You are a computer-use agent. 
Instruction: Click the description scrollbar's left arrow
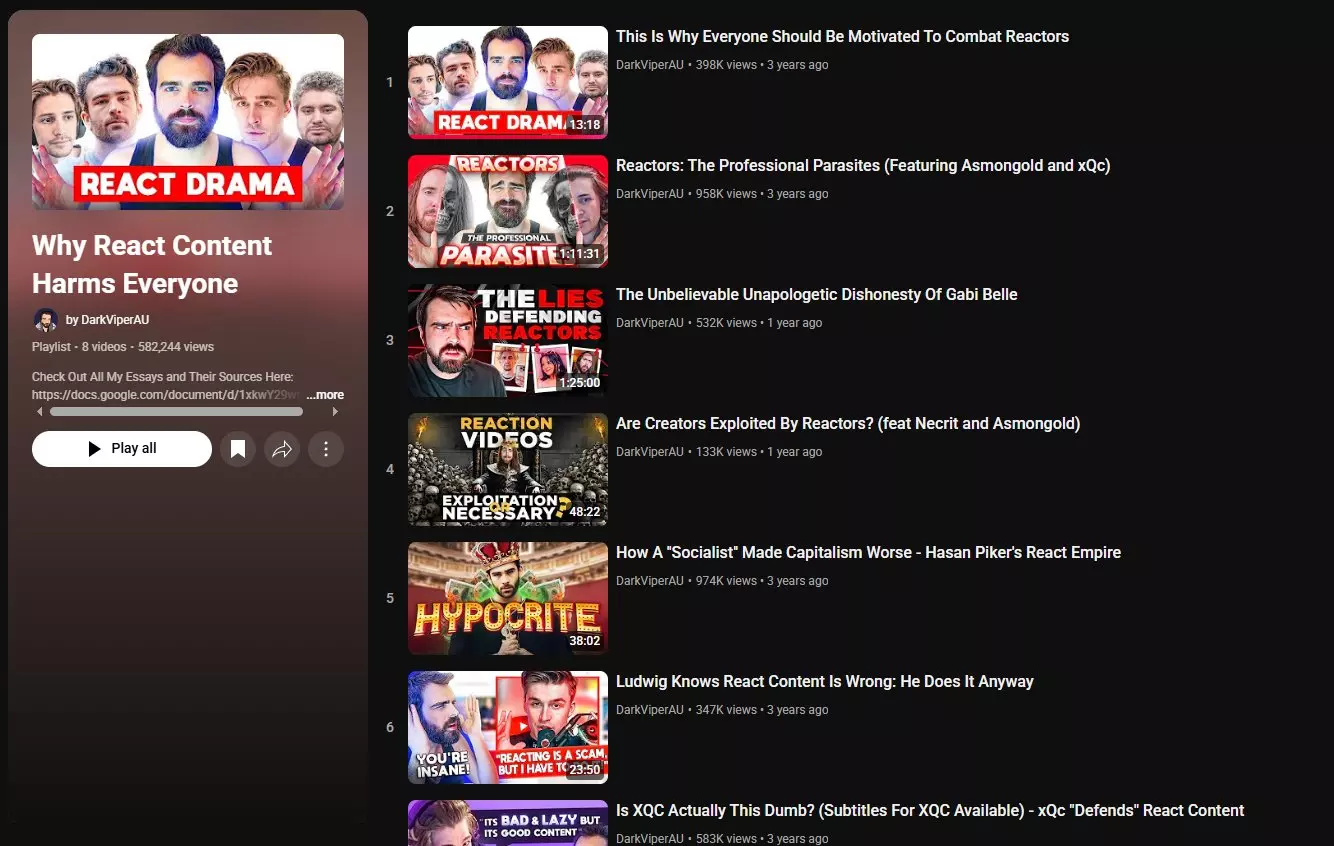[x=40, y=411]
